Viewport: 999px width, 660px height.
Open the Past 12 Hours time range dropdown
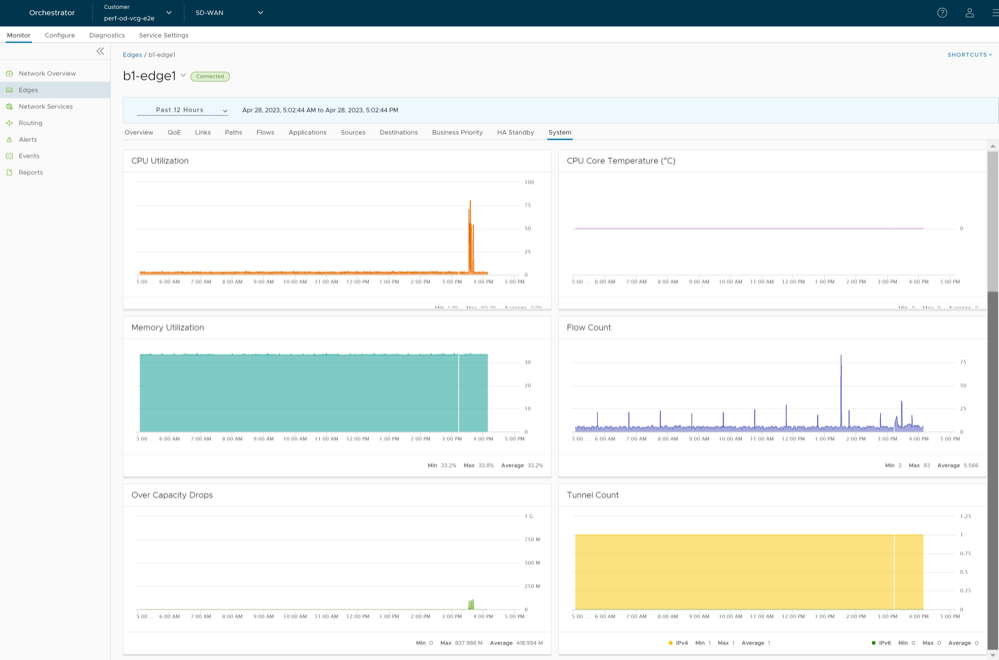point(183,110)
